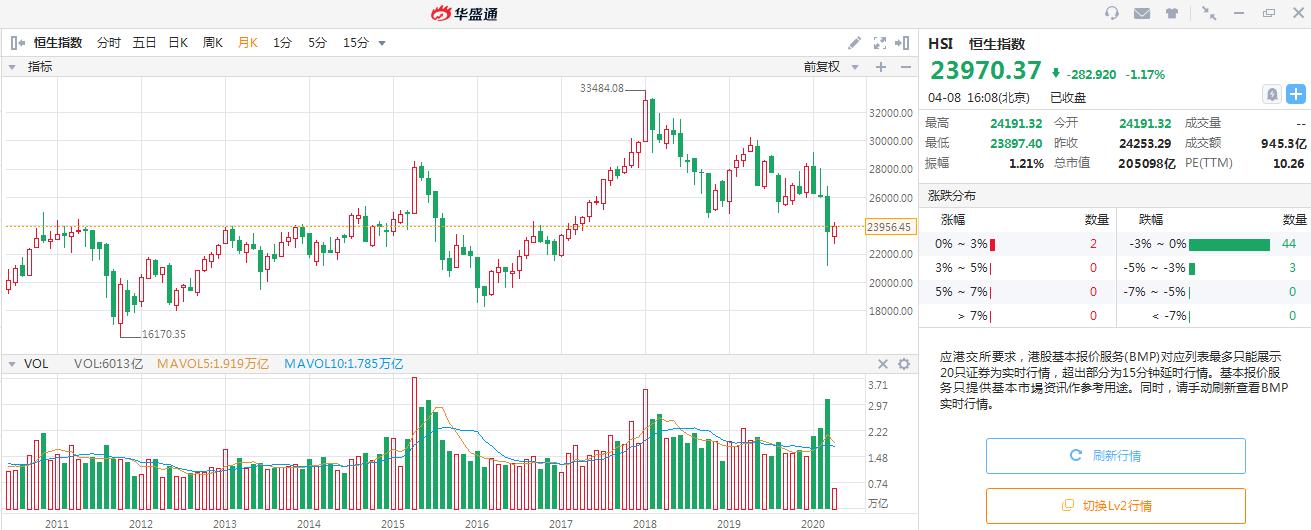The height and width of the screenshot is (530, 1311).
Task: Open the messages envelope icon
Action: (1142, 13)
